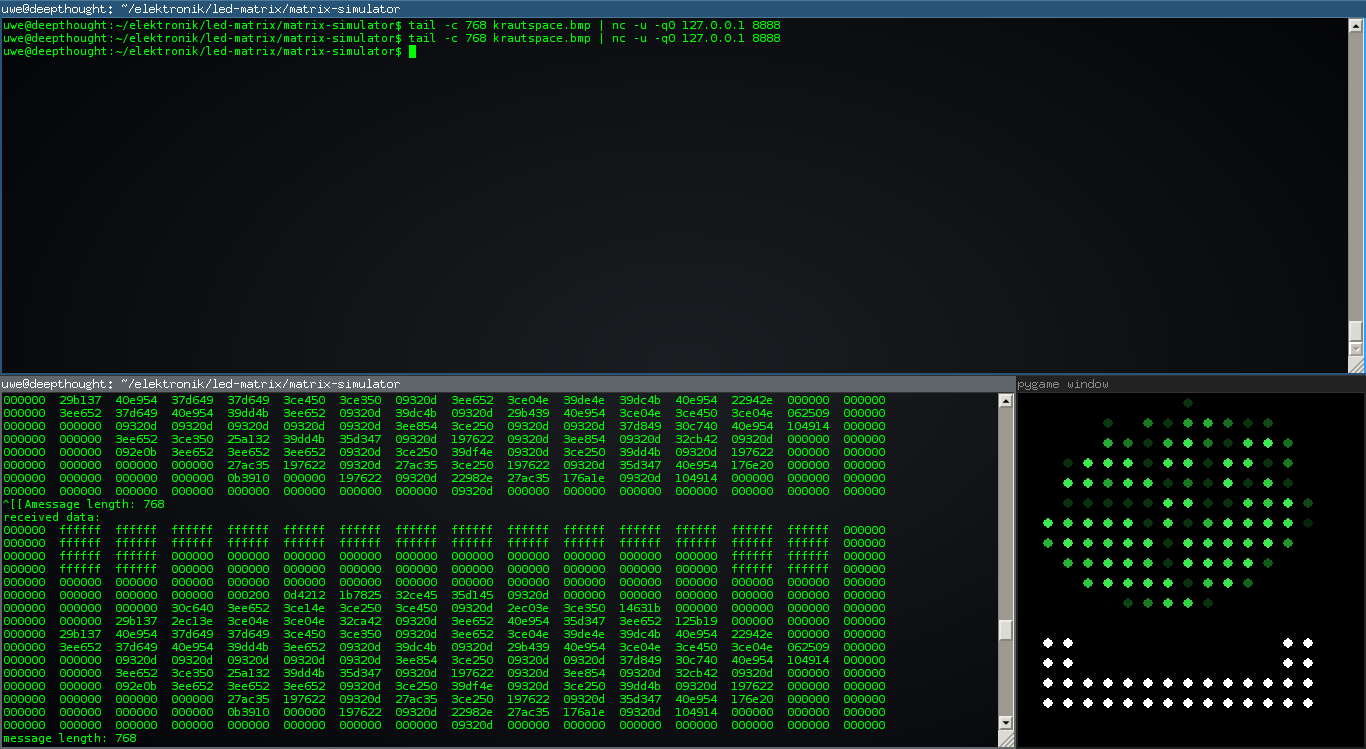Click the green cursor at the shell prompt
Viewport: 1366px width, 749px height.
pyautogui.click(x=412, y=51)
